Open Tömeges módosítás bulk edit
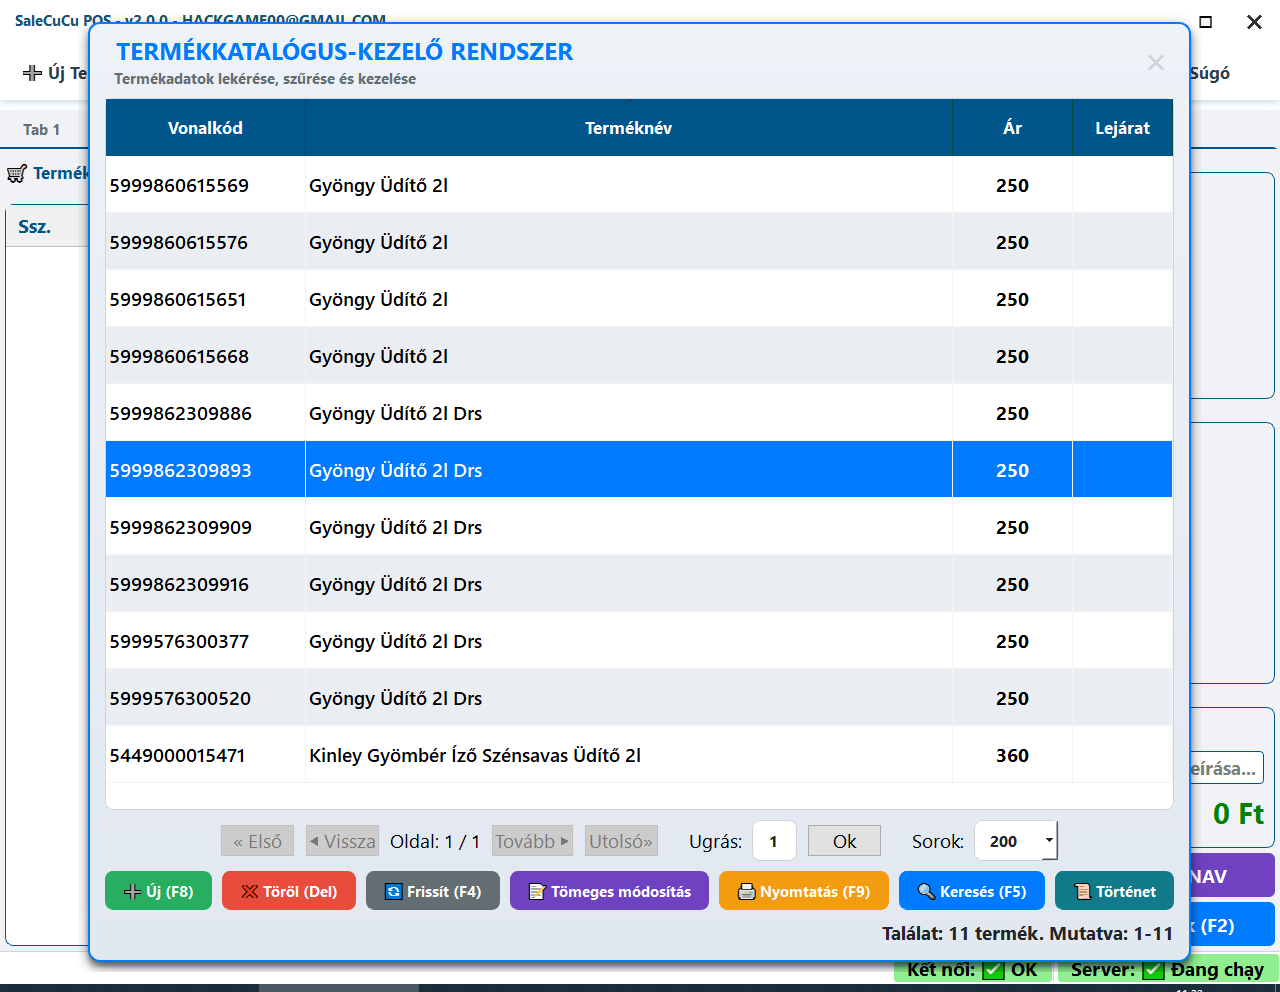Viewport: 1280px width, 992px height. pos(609,891)
